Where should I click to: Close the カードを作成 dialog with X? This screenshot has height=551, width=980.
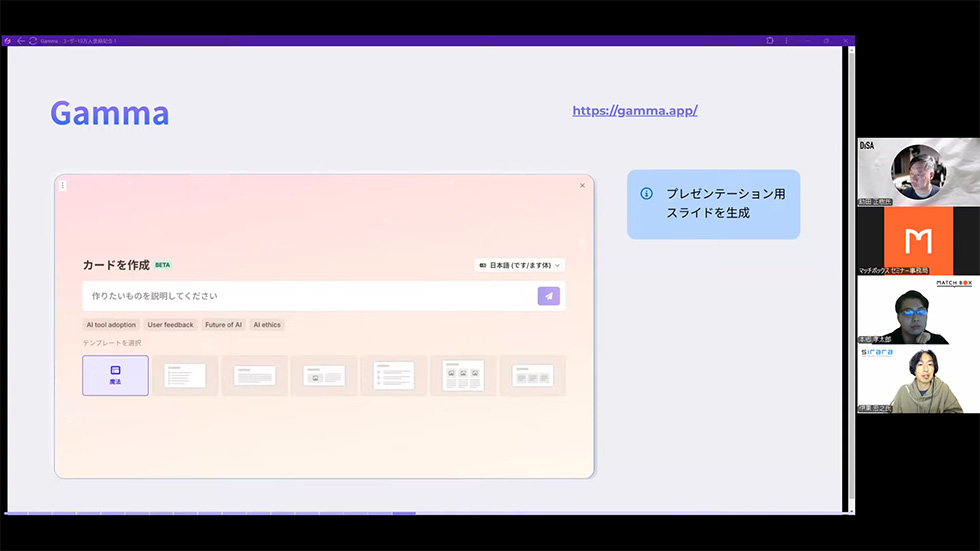point(582,186)
